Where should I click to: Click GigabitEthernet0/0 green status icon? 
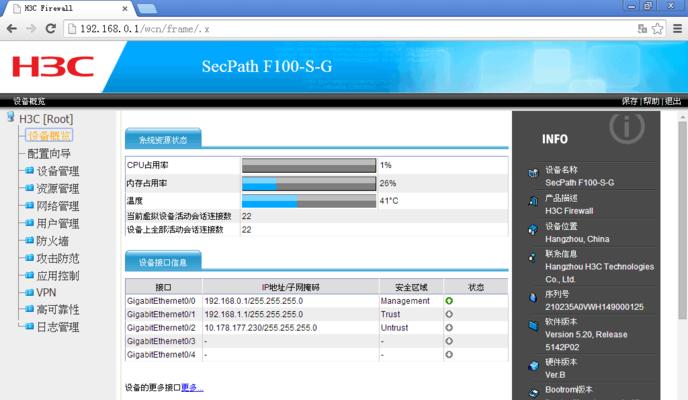(449, 301)
